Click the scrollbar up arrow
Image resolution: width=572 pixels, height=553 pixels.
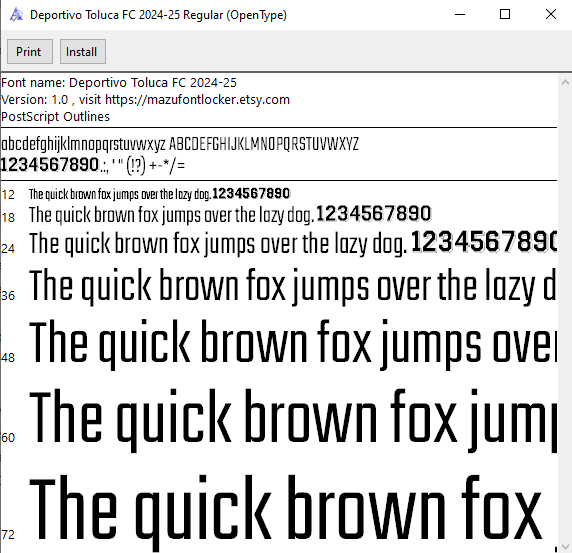click(565, 82)
